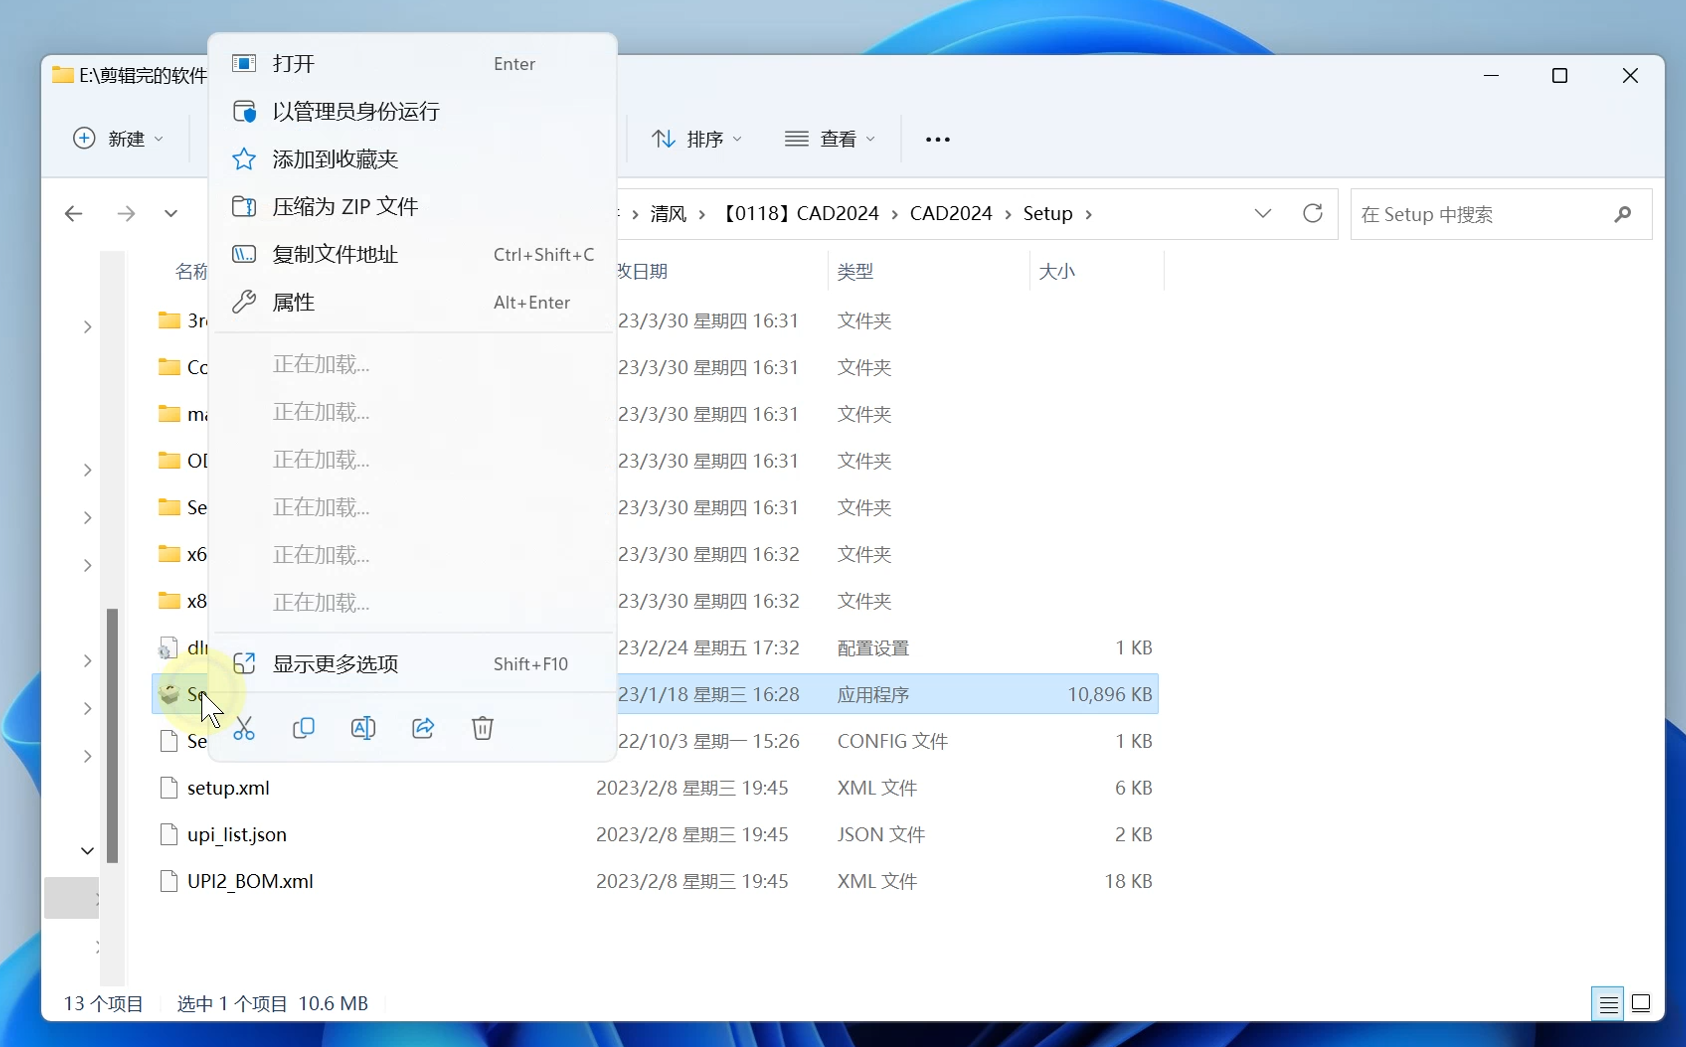1686x1047 pixels.
Task: Click 显示更多选项
Action: [x=413, y=664]
